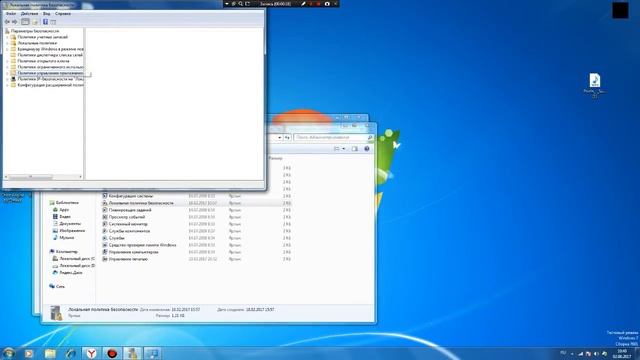
Task: Expand Политики открытого ключа node
Action: pos(7,61)
